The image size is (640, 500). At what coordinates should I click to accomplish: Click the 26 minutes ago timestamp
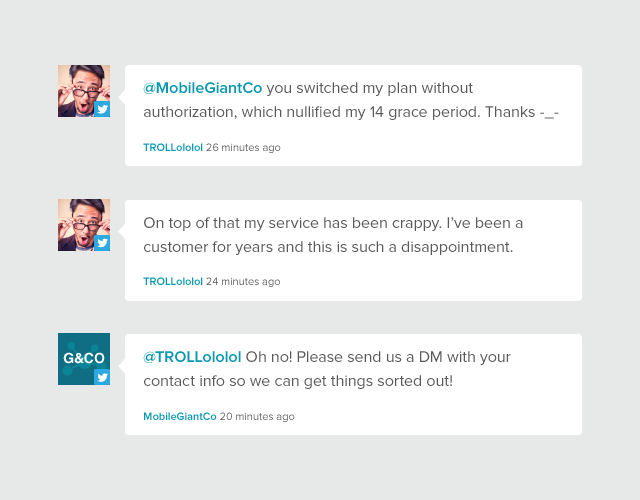coord(243,147)
